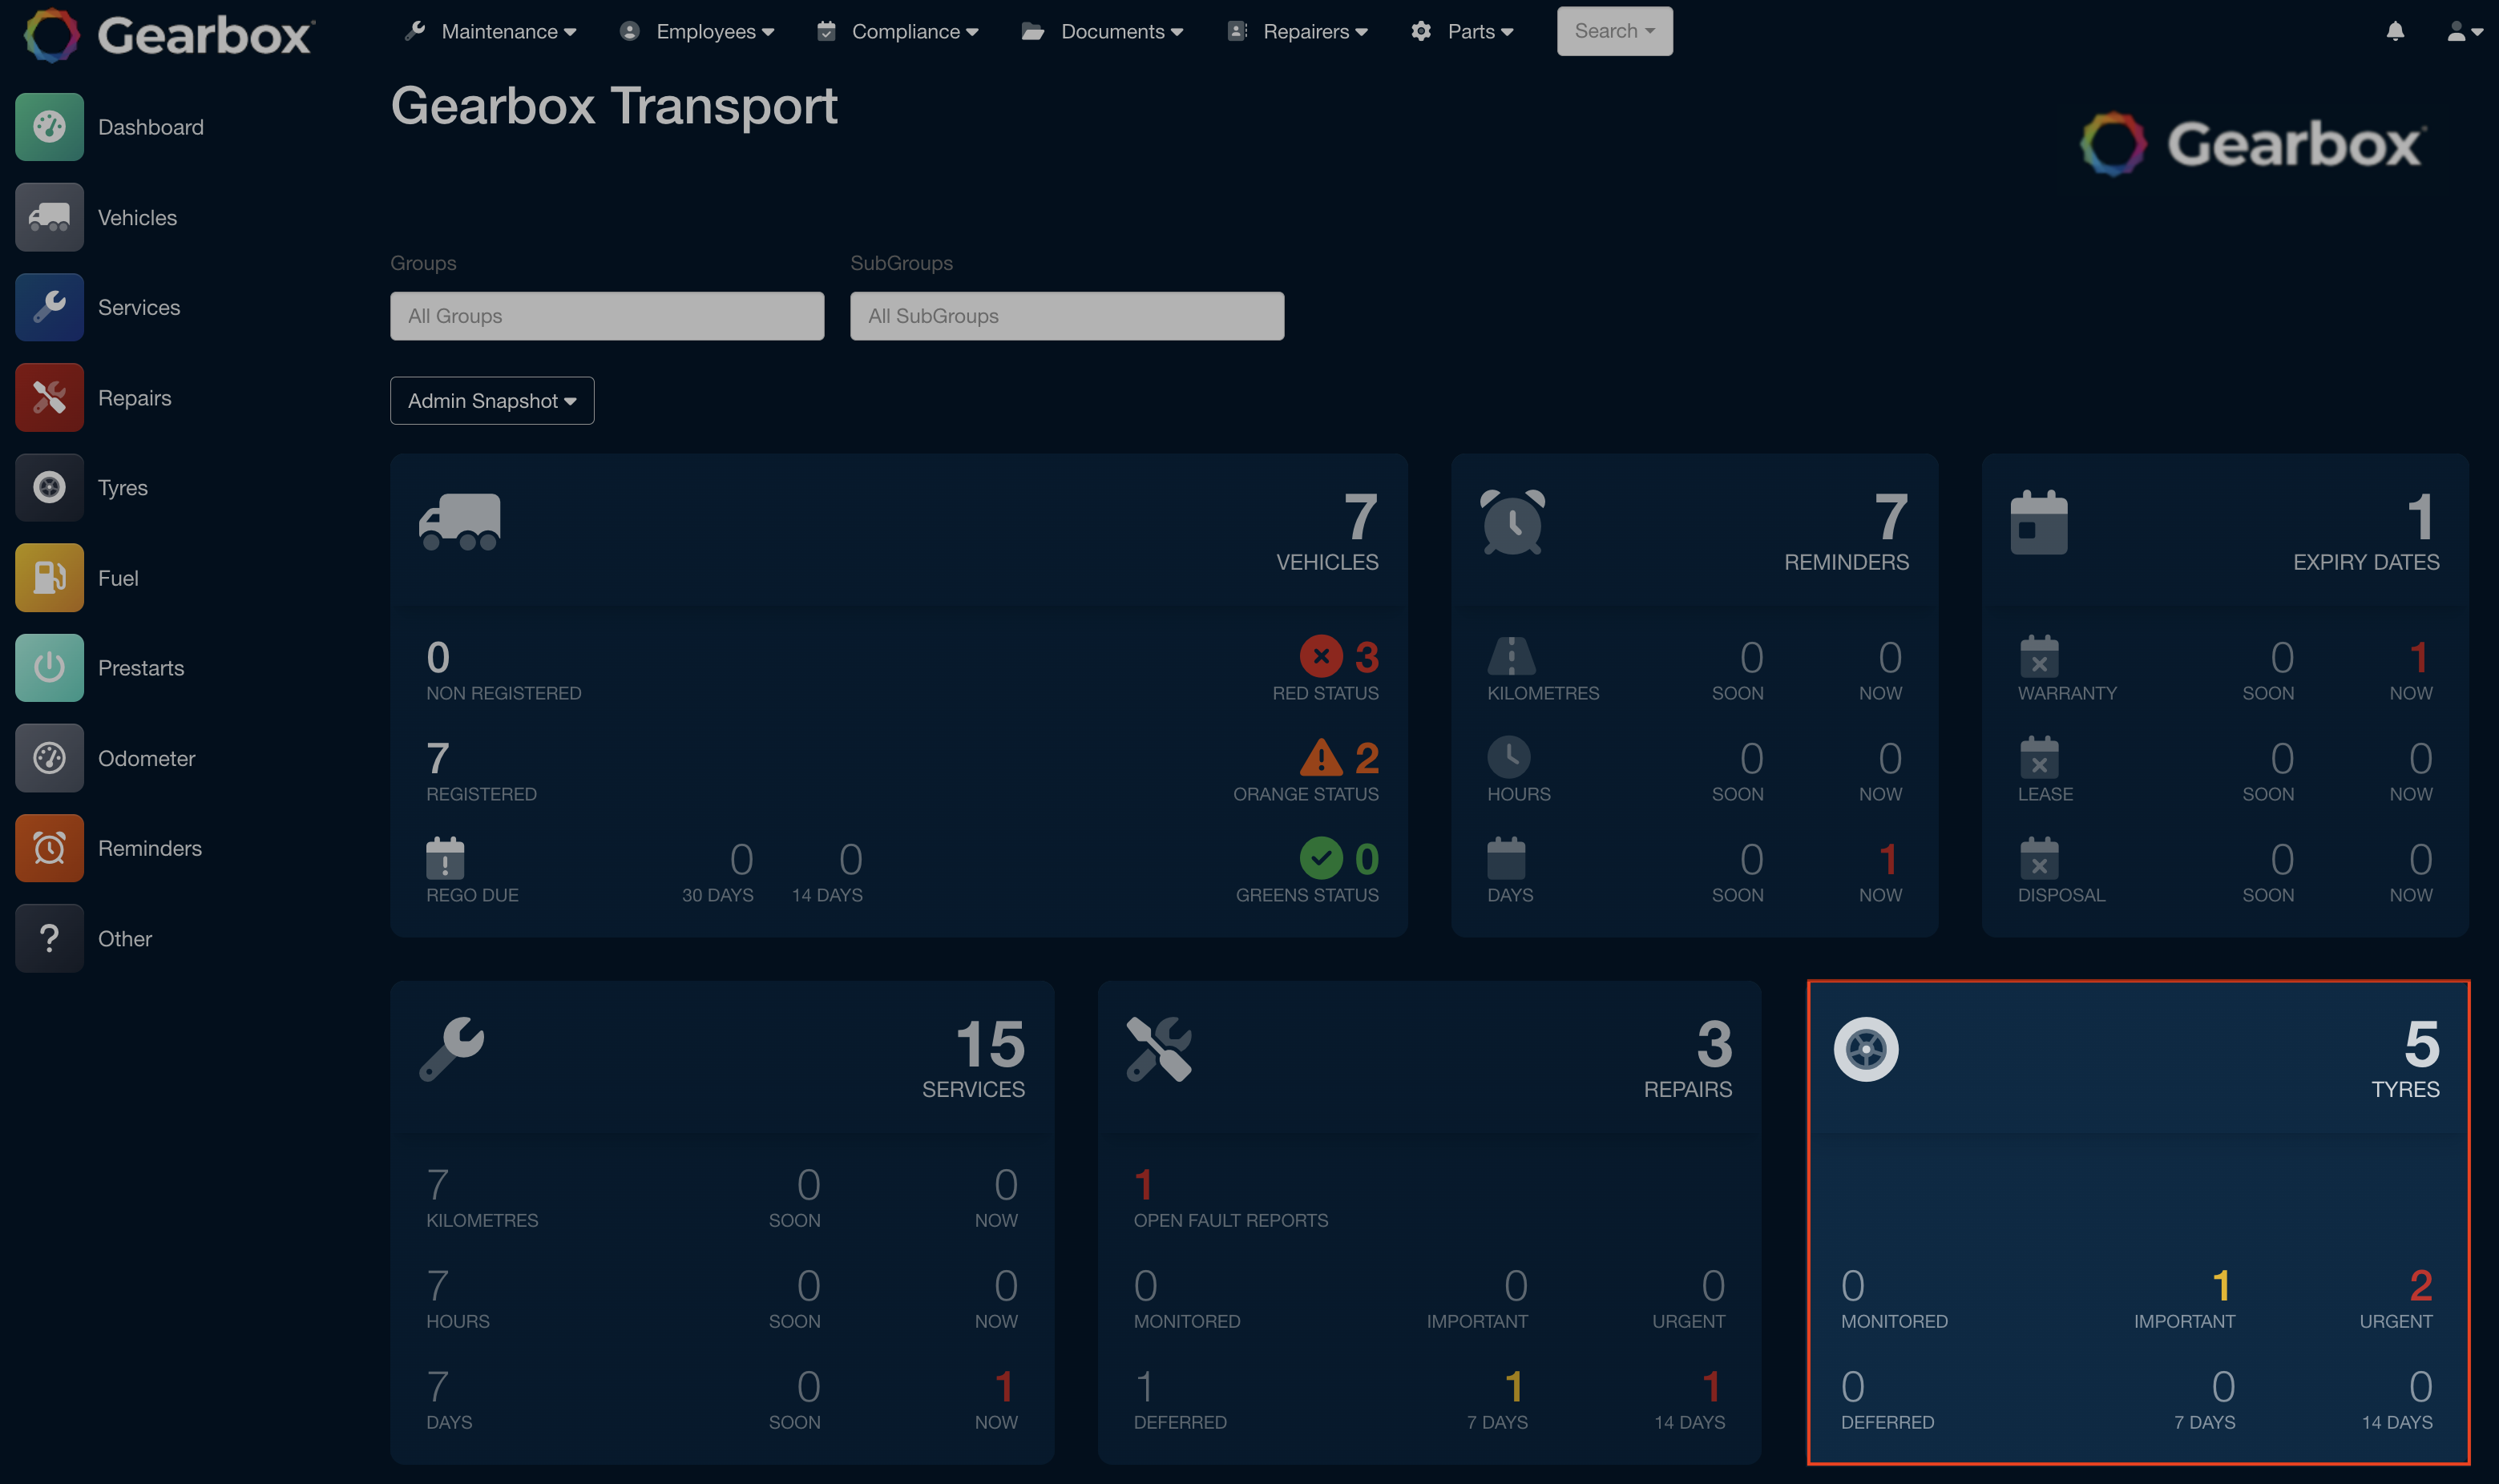
Task: Go to Dashboard in sidebar
Action: pos(151,127)
